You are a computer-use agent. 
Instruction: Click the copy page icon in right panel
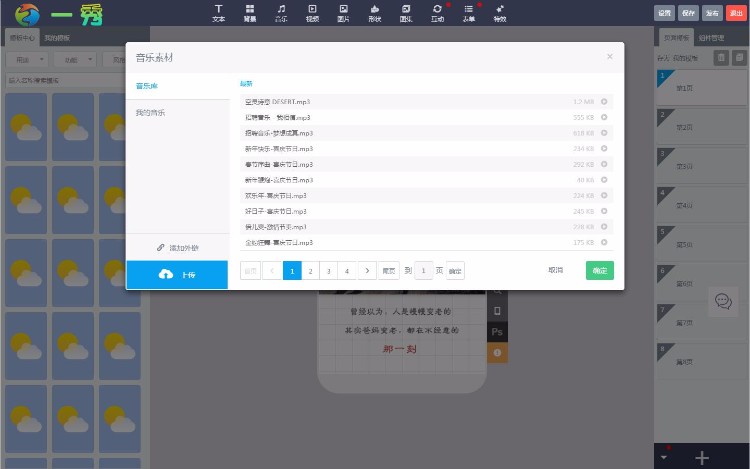[x=739, y=58]
